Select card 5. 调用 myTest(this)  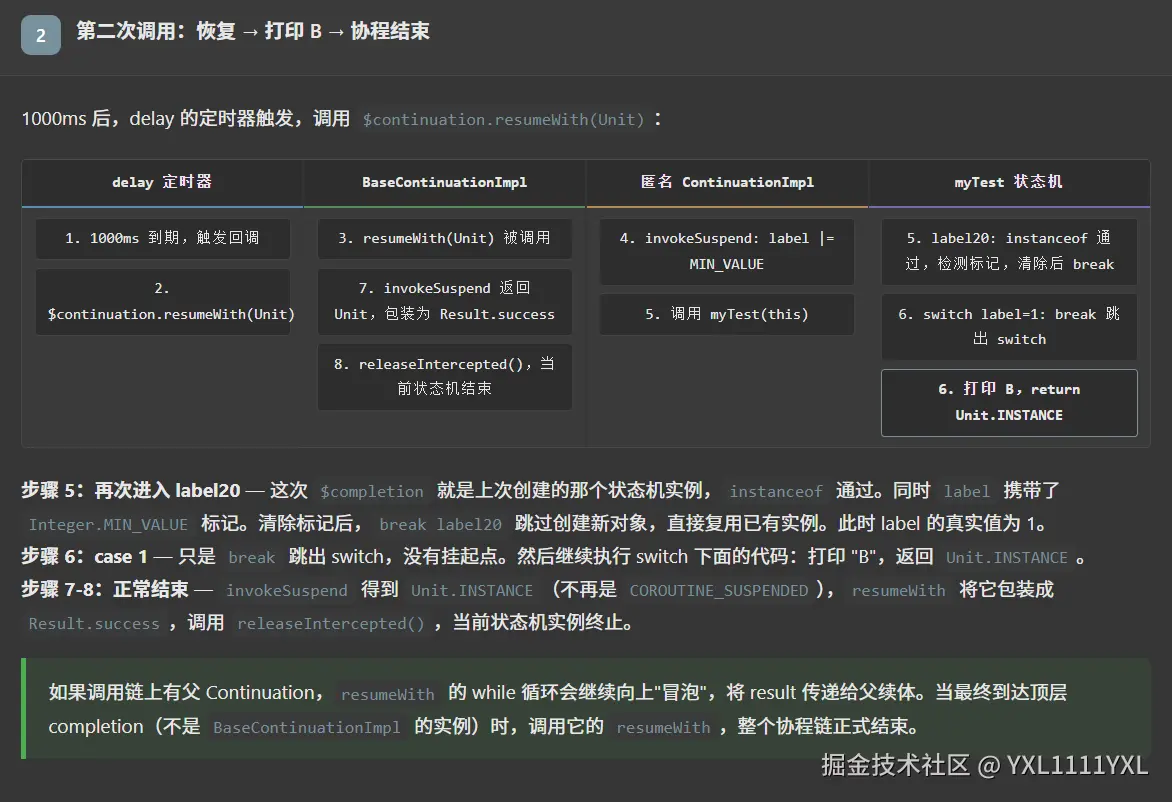[727, 314]
